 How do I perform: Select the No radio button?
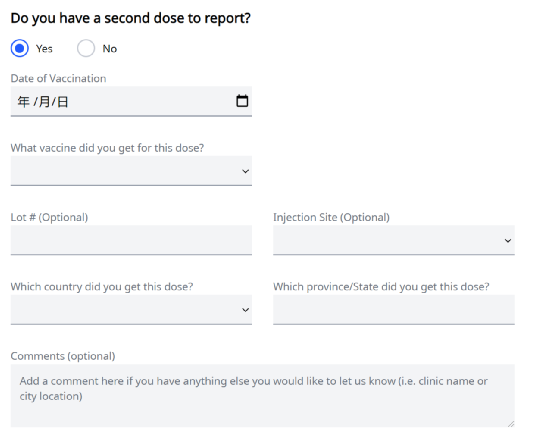pyautogui.click(x=86, y=48)
